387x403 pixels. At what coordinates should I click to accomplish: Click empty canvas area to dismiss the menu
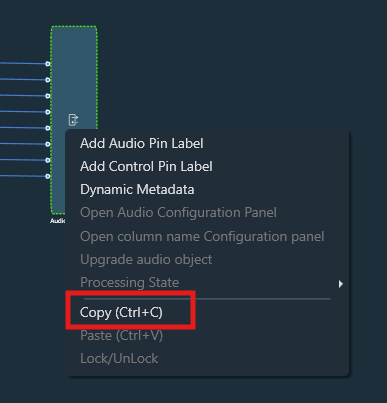[x=233, y=67]
